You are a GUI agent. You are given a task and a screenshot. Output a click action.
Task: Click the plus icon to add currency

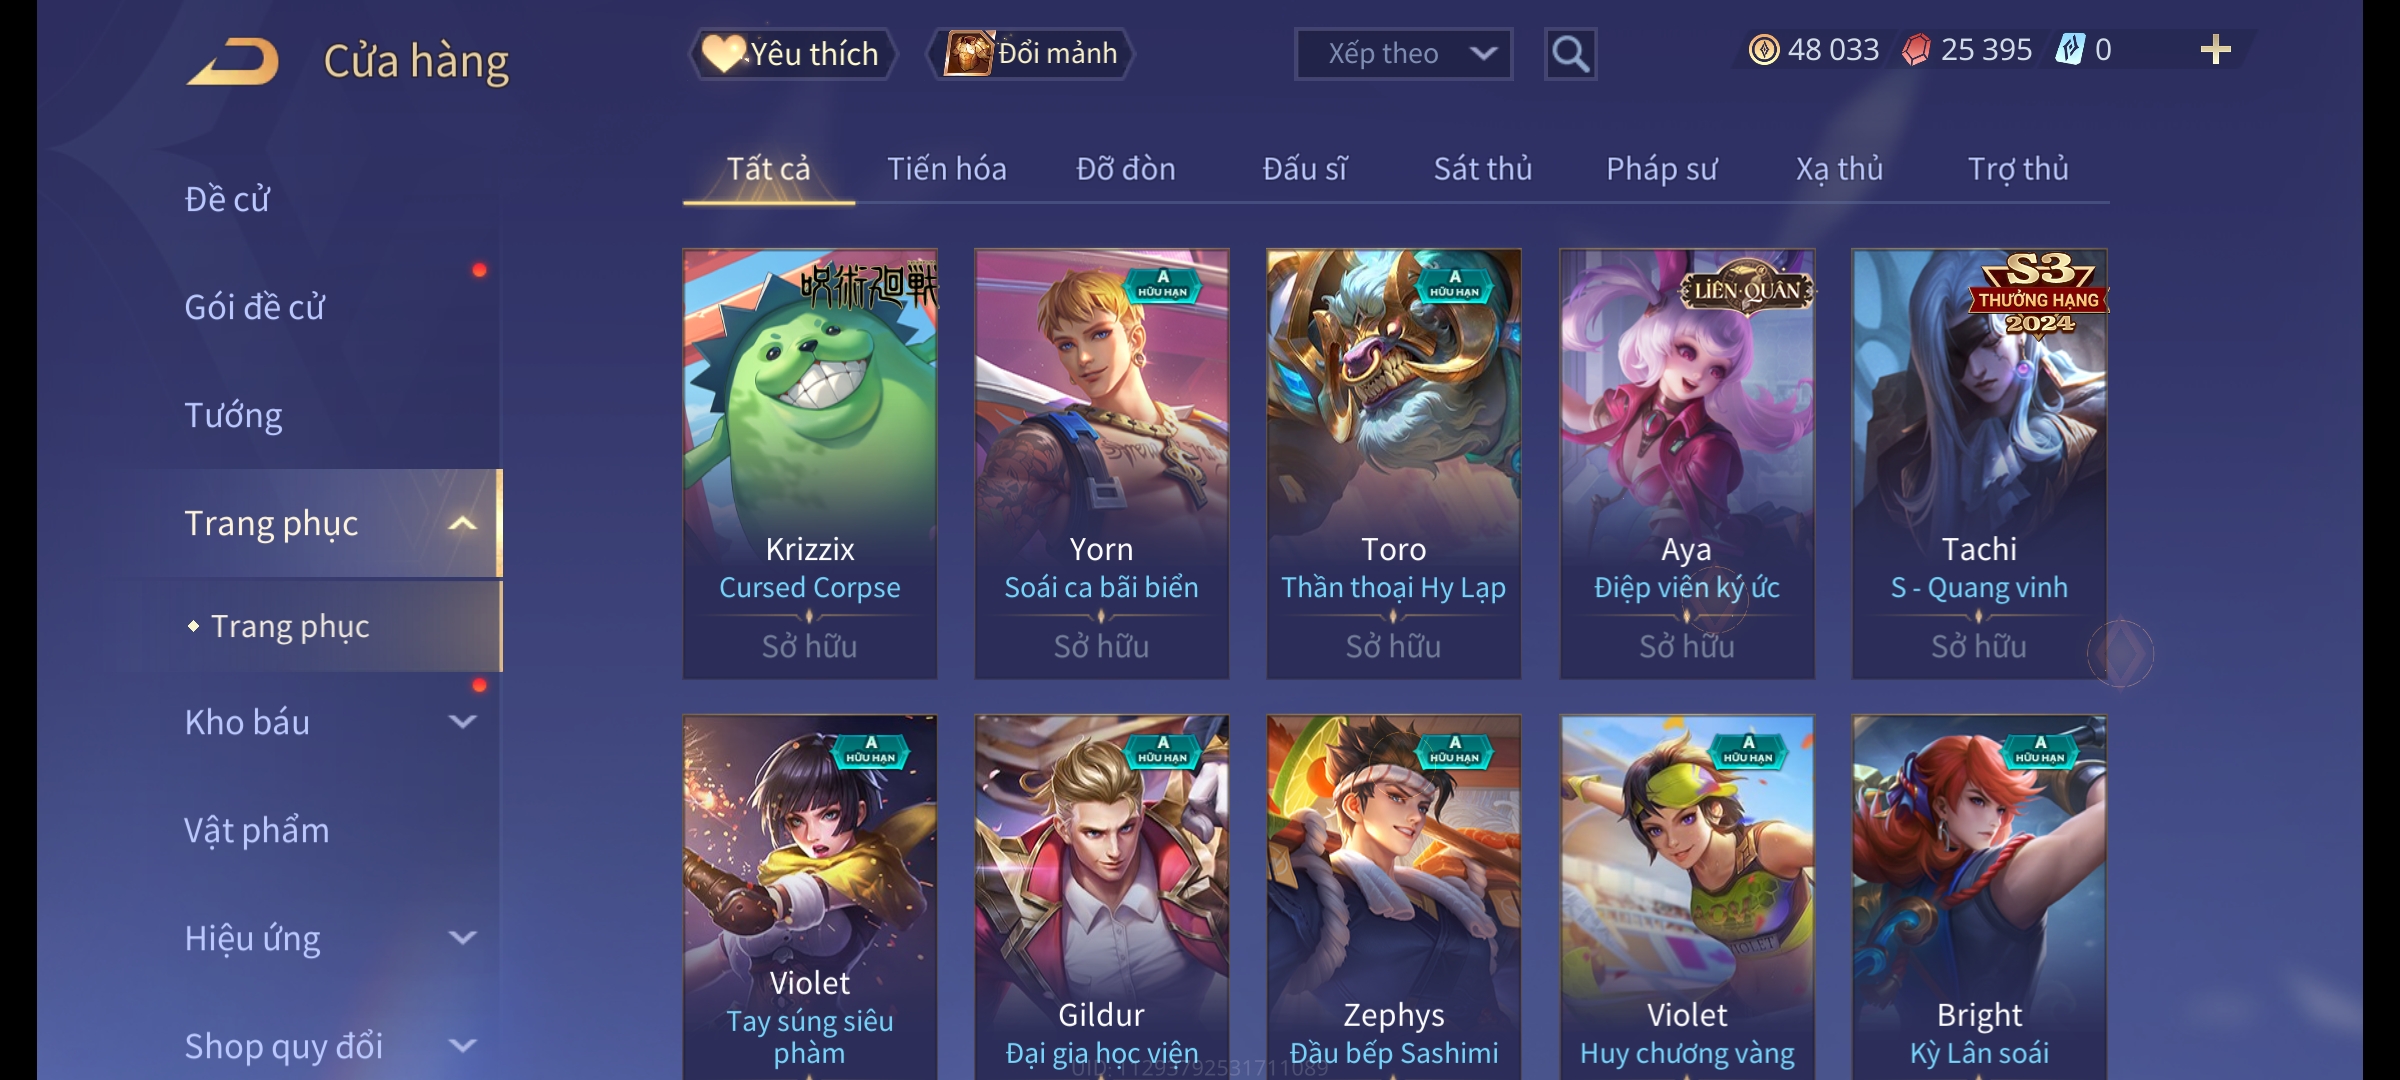(x=2216, y=50)
